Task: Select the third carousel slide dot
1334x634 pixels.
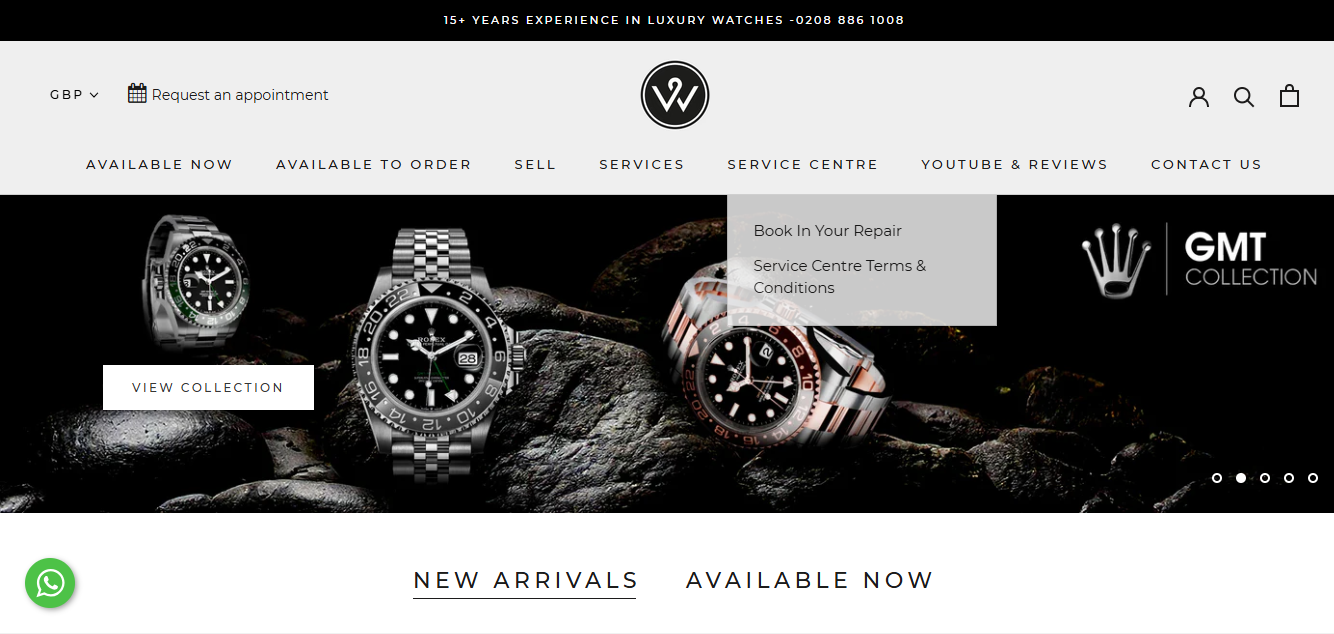Action: pyautogui.click(x=1265, y=478)
